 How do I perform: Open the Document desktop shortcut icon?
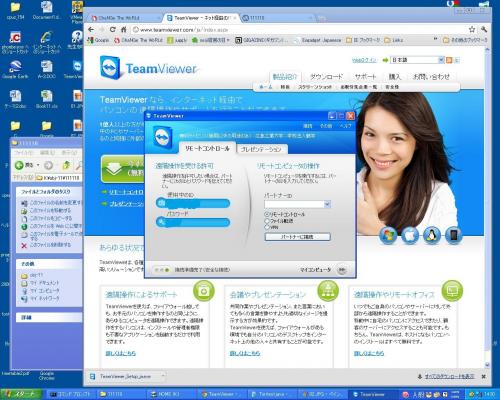tap(47, 10)
